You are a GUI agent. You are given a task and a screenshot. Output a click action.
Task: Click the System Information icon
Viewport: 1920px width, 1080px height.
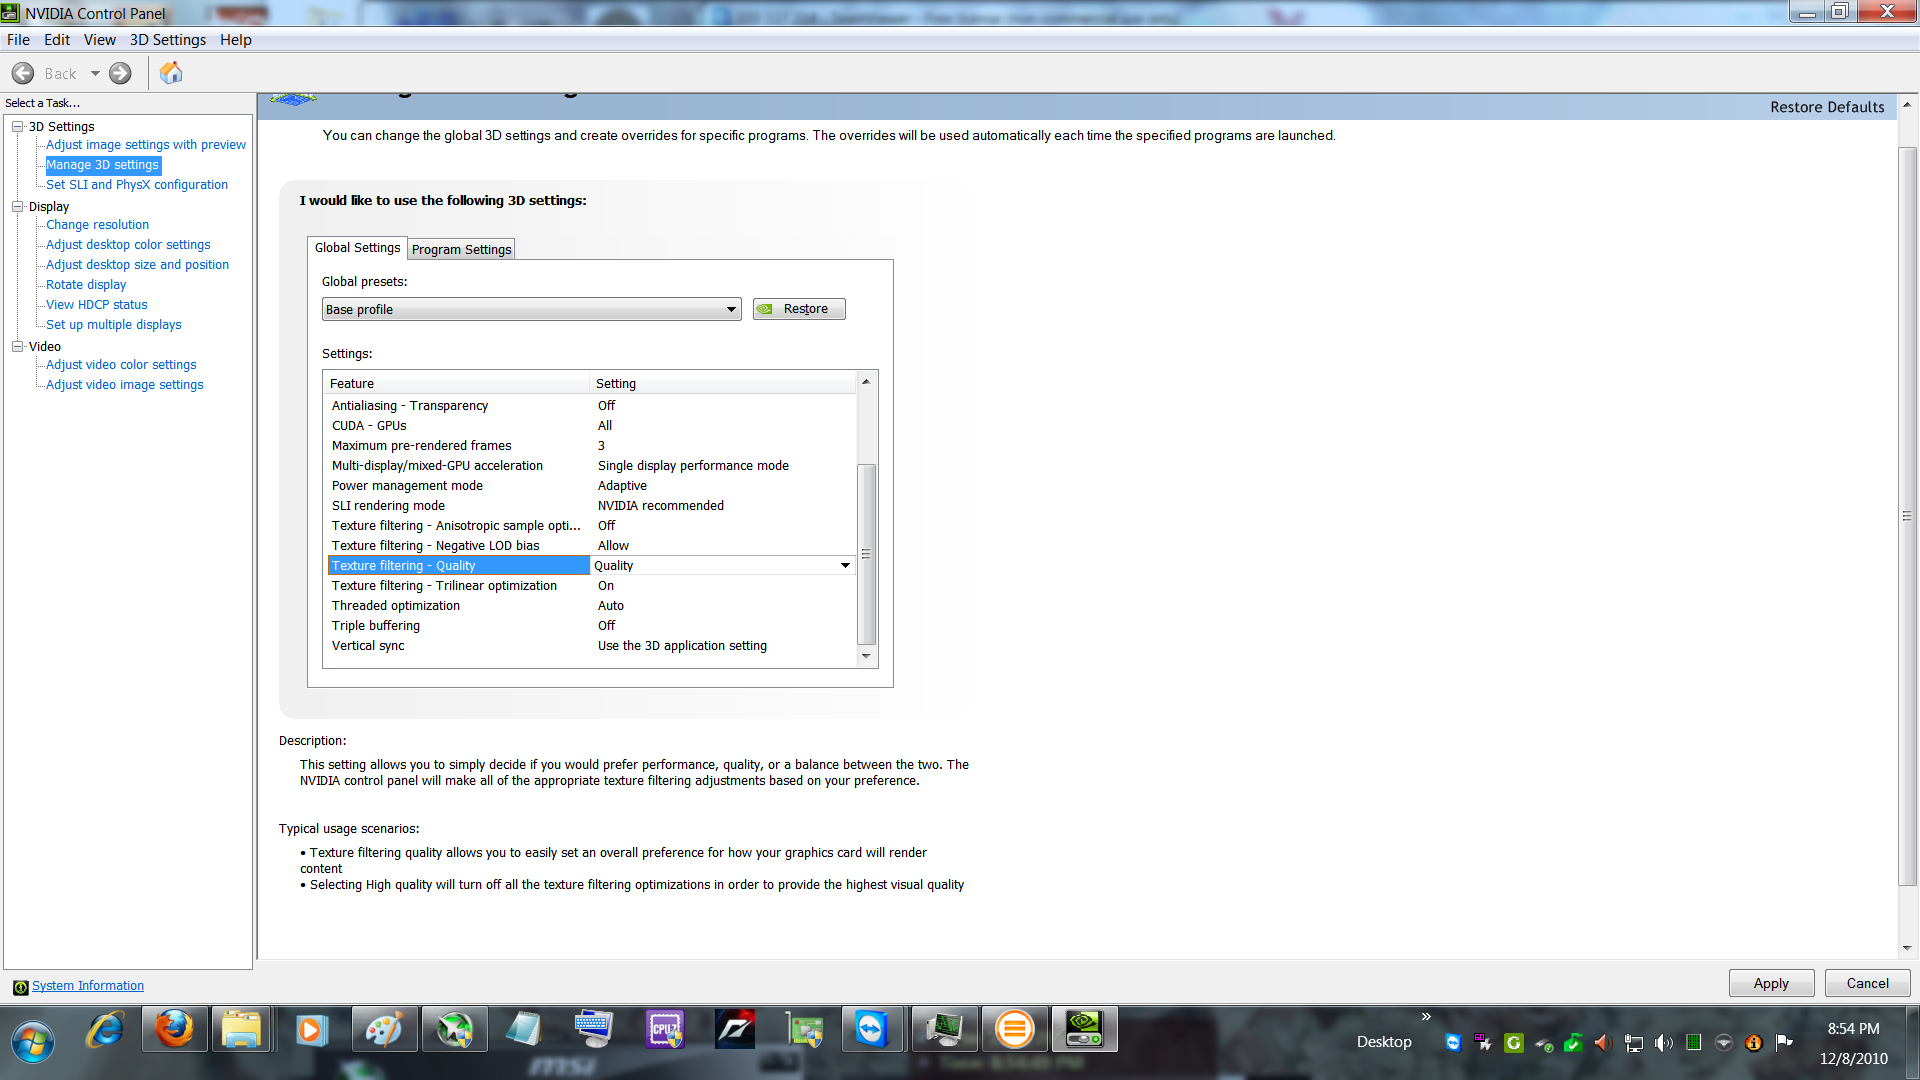(x=20, y=987)
